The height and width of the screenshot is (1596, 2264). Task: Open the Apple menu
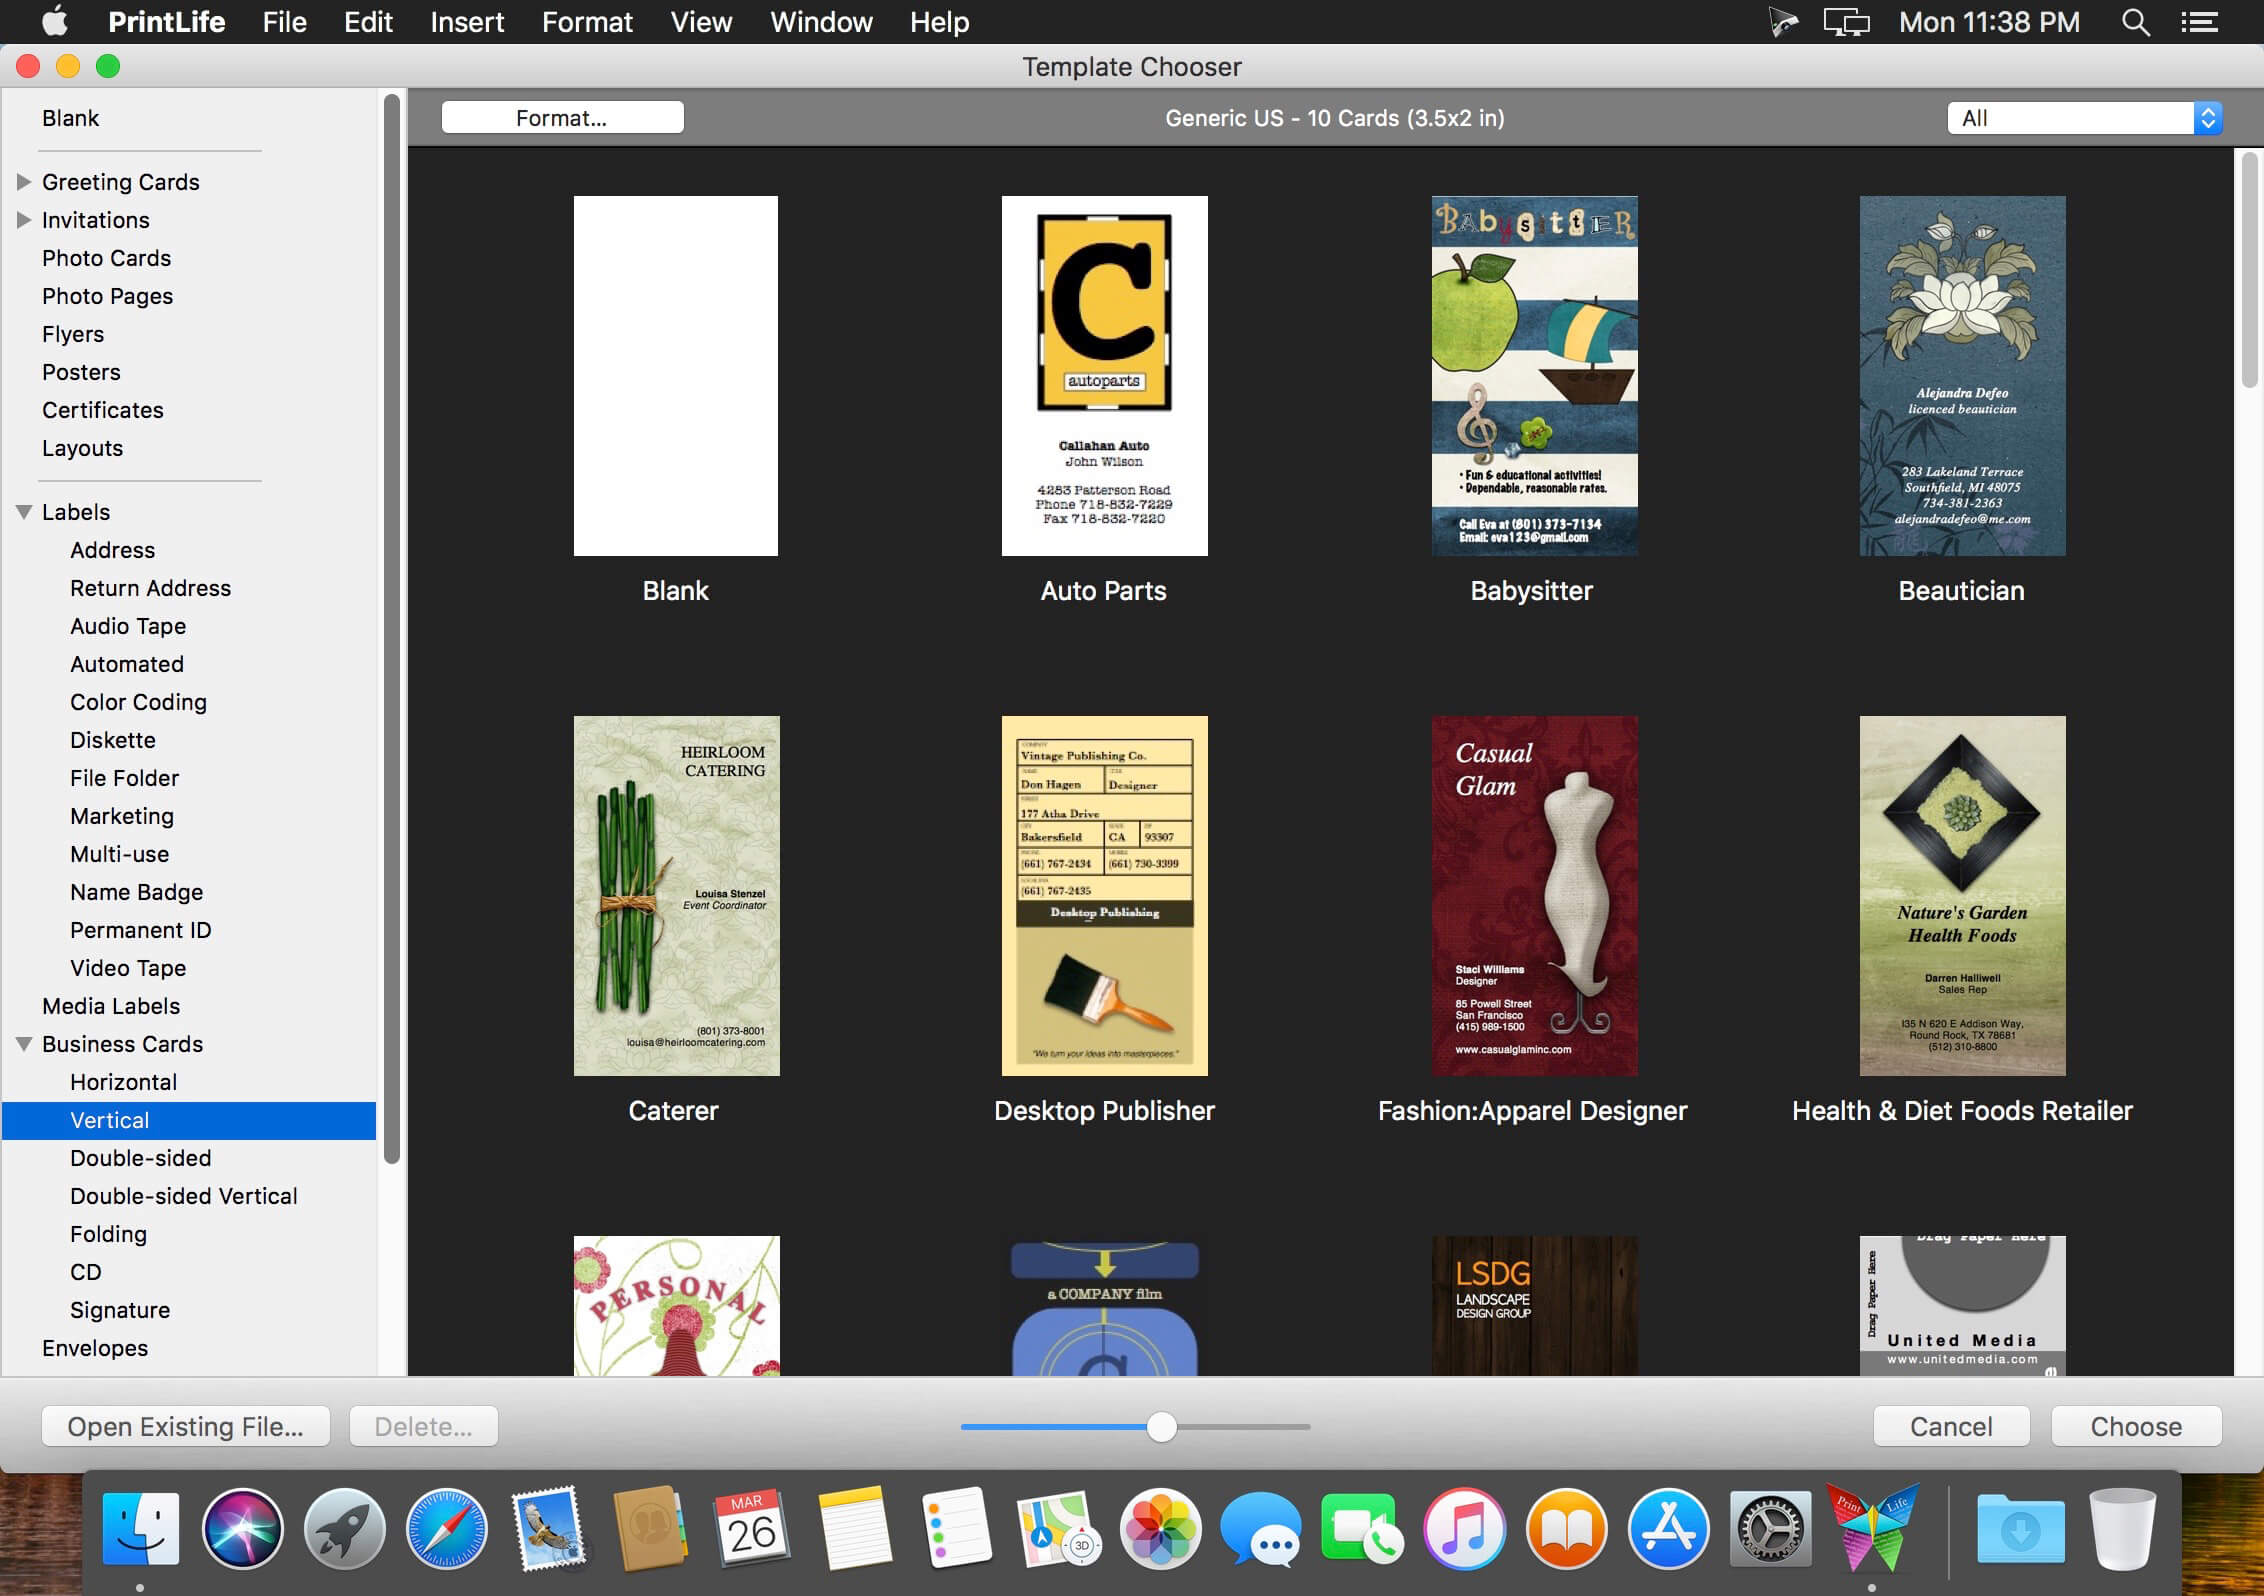pyautogui.click(x=55, y=21)
